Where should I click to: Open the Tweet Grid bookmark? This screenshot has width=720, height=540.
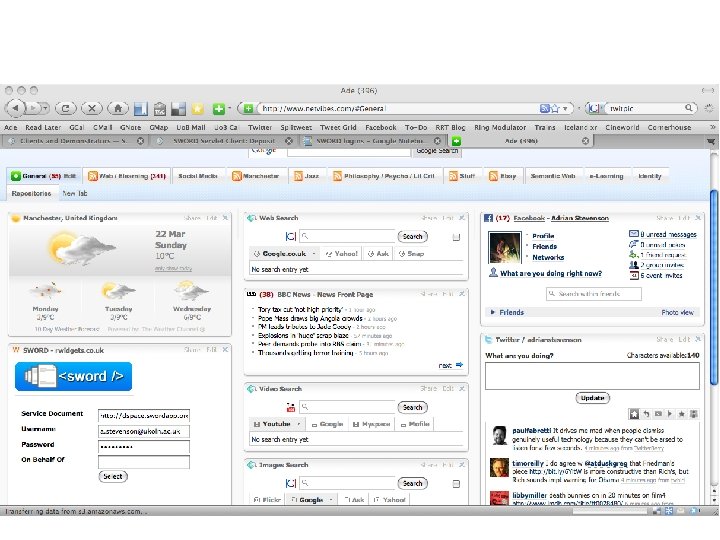point(338,127)
